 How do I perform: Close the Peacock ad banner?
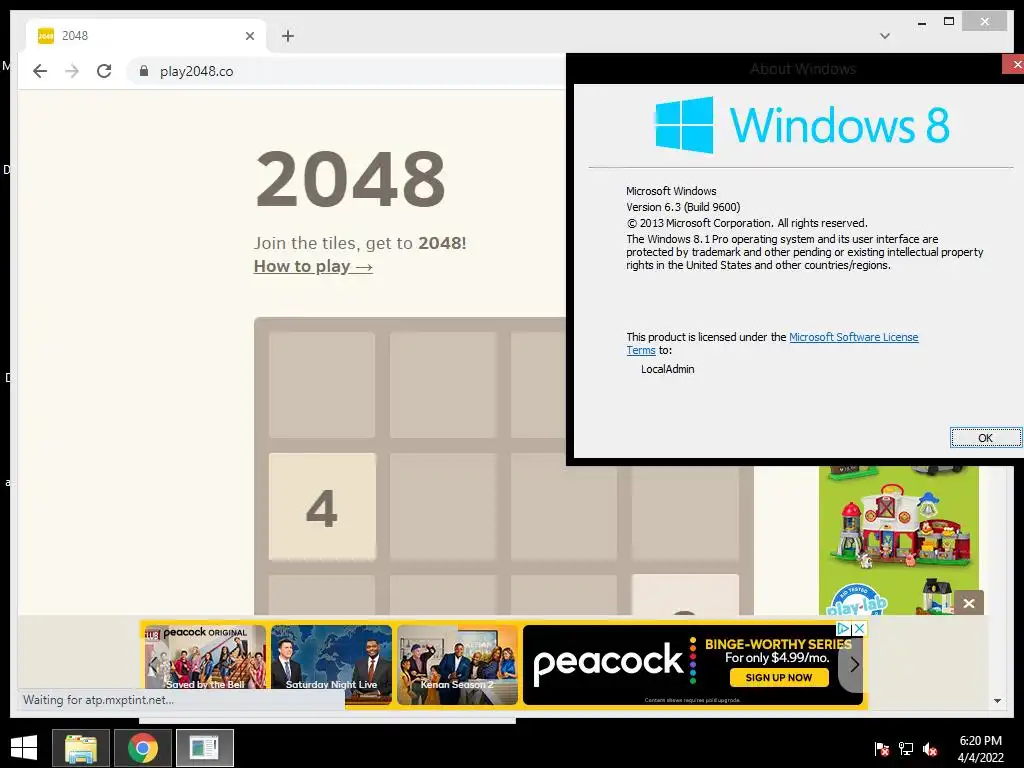click(x=860, y=628)
